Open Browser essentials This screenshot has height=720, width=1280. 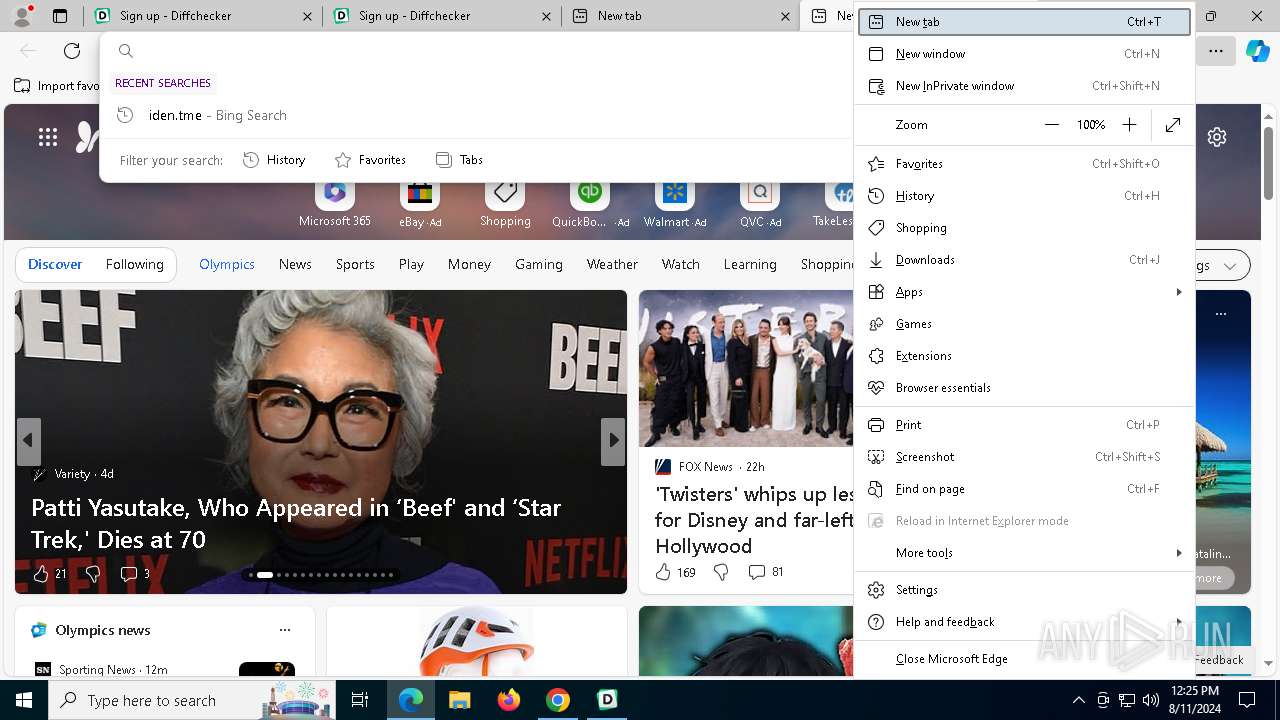(x=1025, y=388)
